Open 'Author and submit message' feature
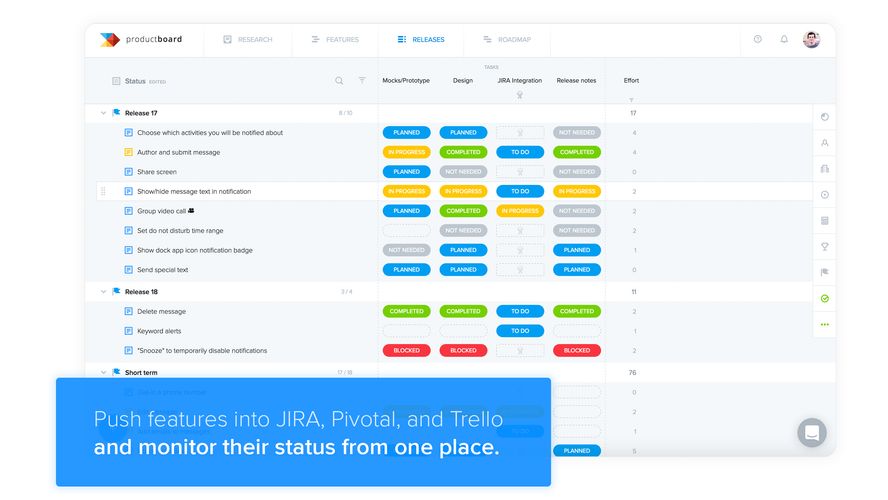The height and width of the screenshot is (500, 888). point(178,152)
